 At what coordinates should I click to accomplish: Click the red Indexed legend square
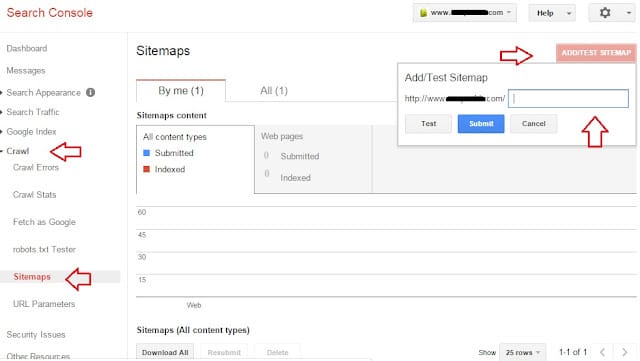[147, 169]
